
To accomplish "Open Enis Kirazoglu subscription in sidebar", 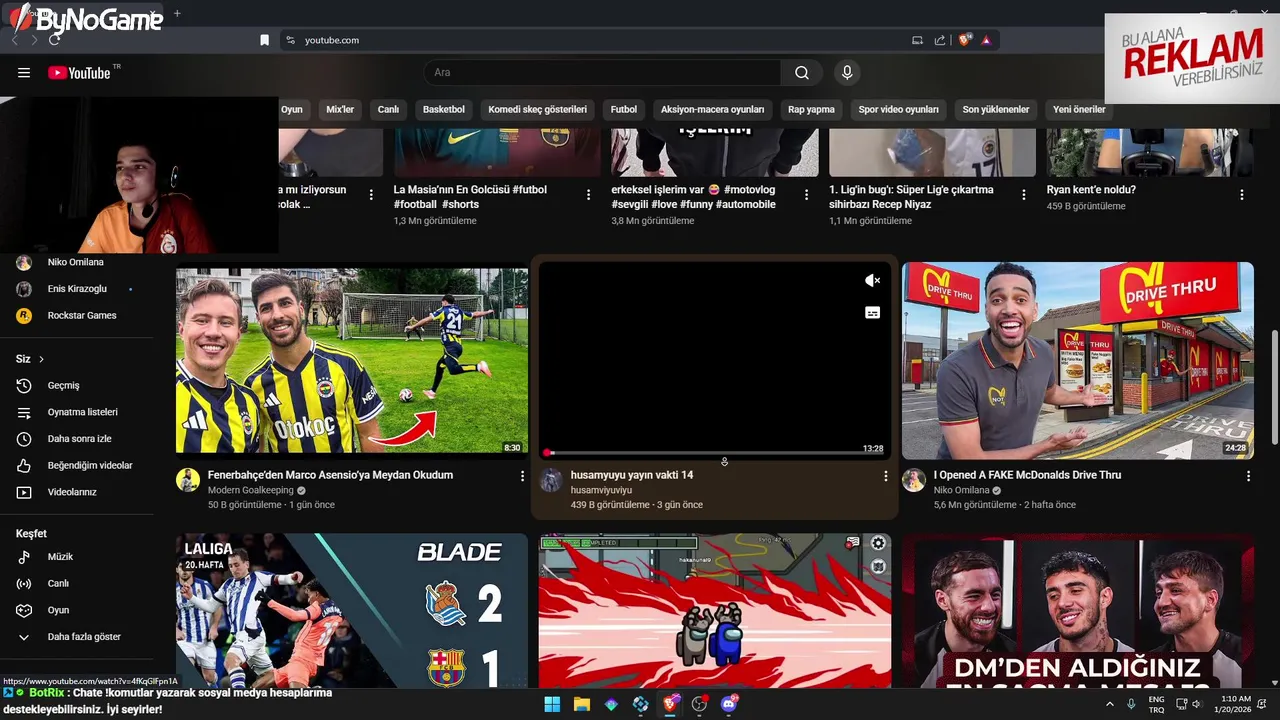I will pyautogui.click(x=77, y=289).
